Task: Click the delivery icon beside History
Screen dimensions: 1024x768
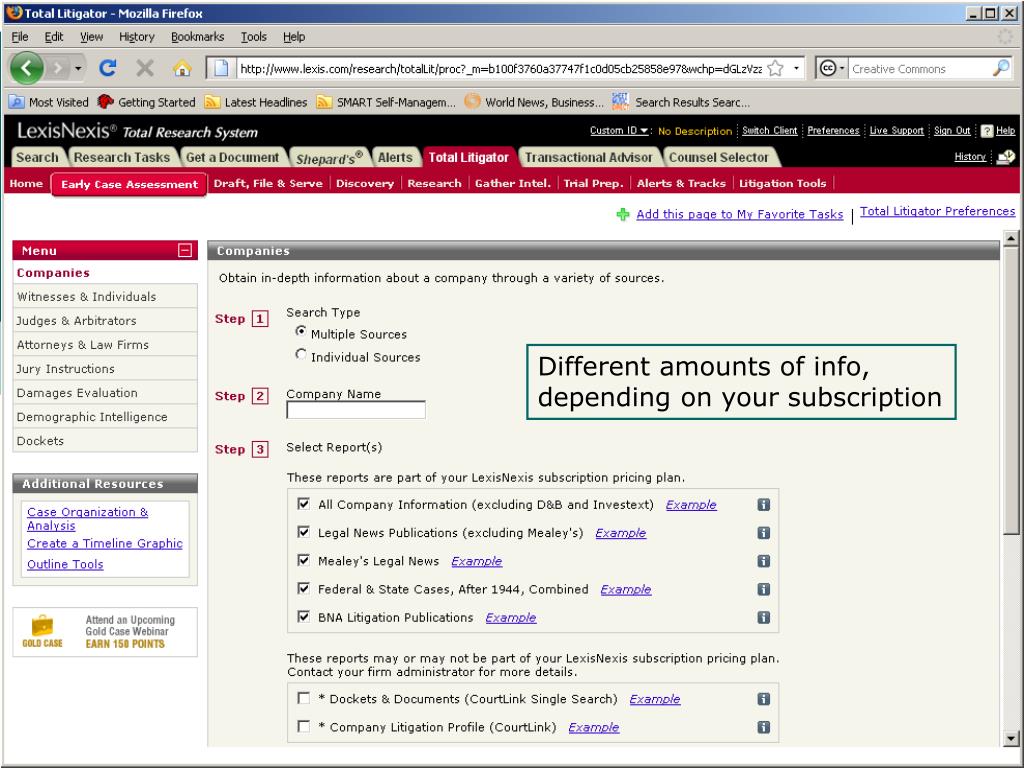Action: point(1006,157)
